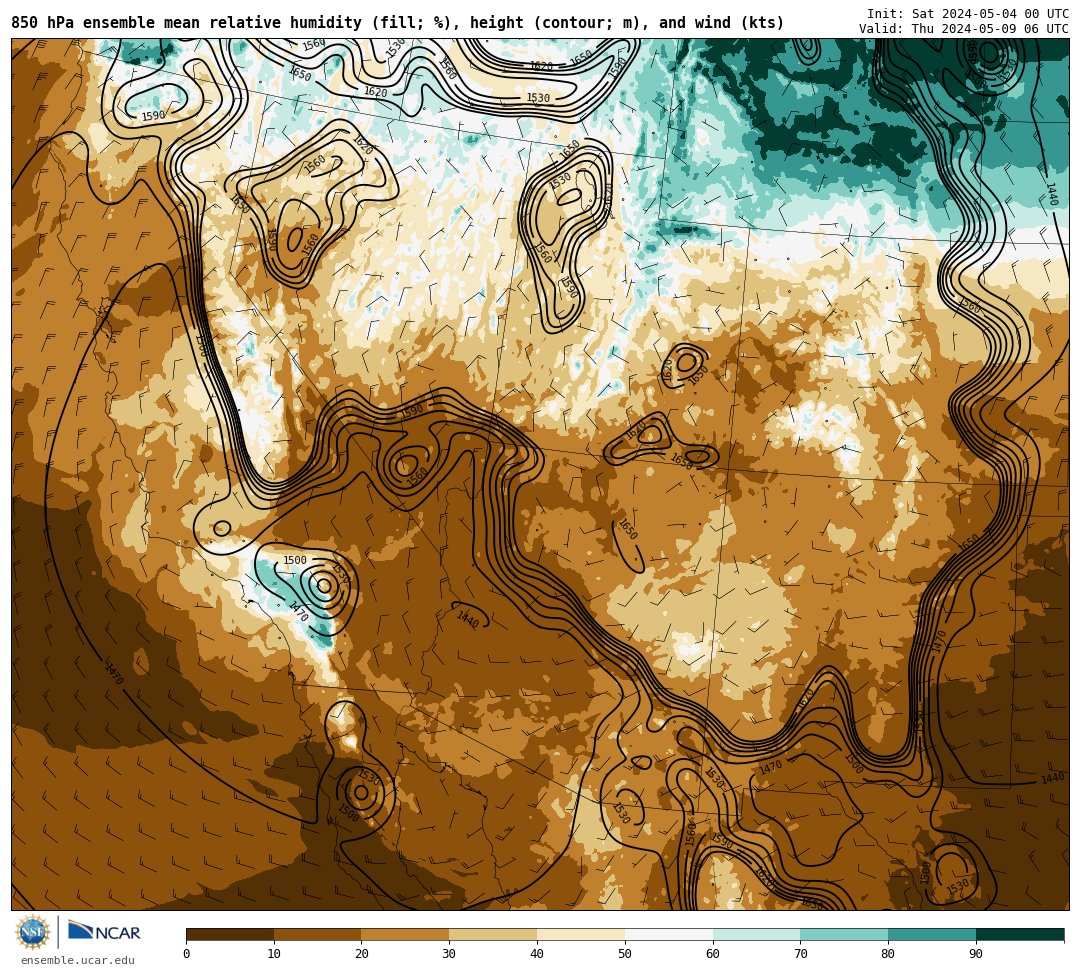Click the colorbar tick label '10'
The image size is (1080, 973).
coord(274,954)
